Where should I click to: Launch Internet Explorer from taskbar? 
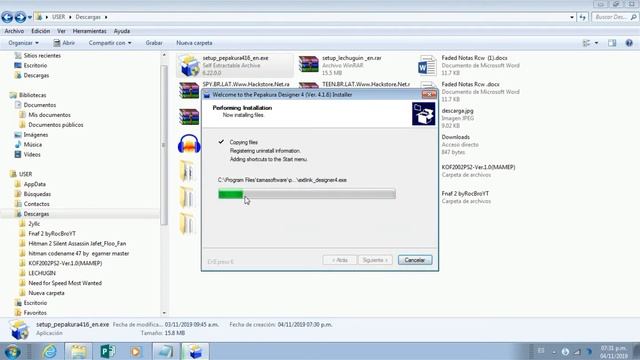tap(50, 351)
